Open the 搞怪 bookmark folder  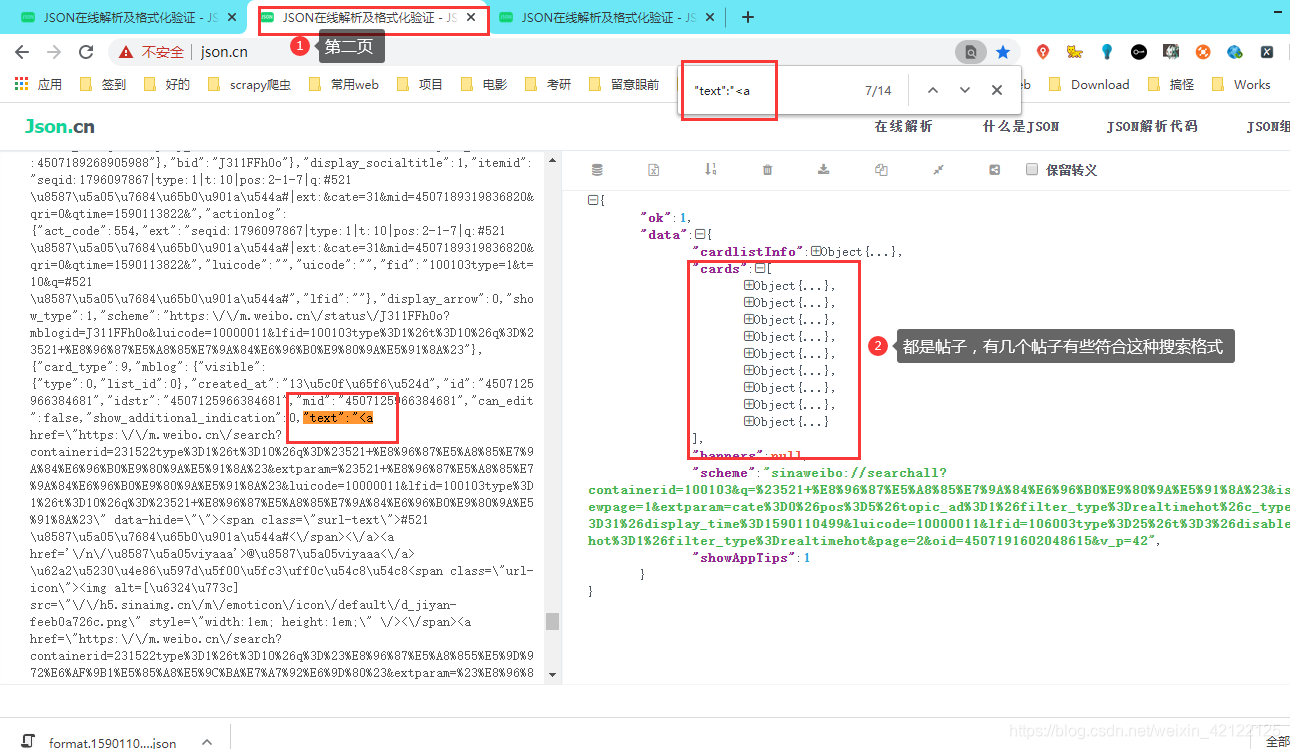pos(1171,84)
